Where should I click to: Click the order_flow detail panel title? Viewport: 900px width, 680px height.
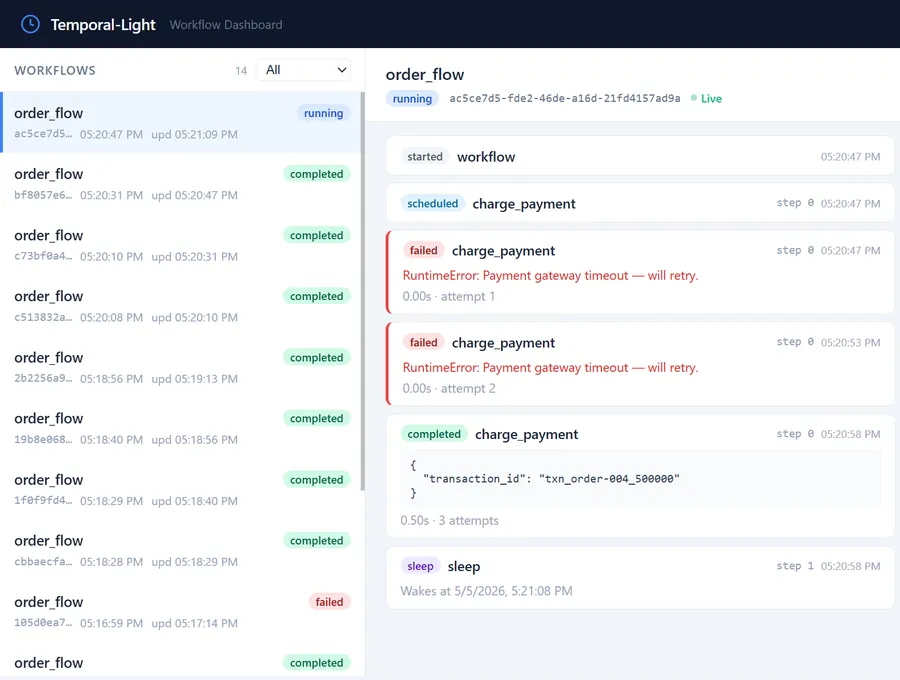[425, 75]
